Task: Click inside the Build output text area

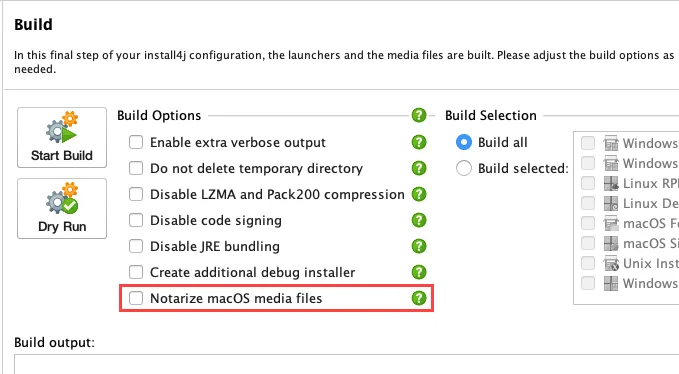Action: (x=346, y=364)
